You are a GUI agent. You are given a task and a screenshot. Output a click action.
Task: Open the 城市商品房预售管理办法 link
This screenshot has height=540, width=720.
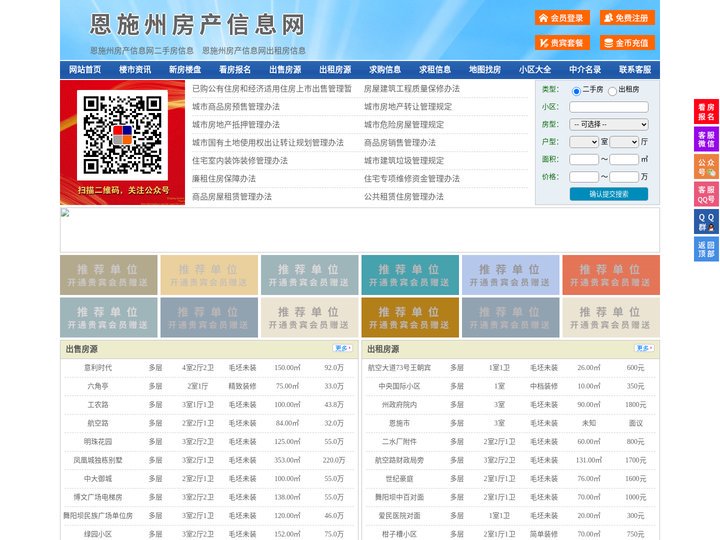(x=236, y=107)
